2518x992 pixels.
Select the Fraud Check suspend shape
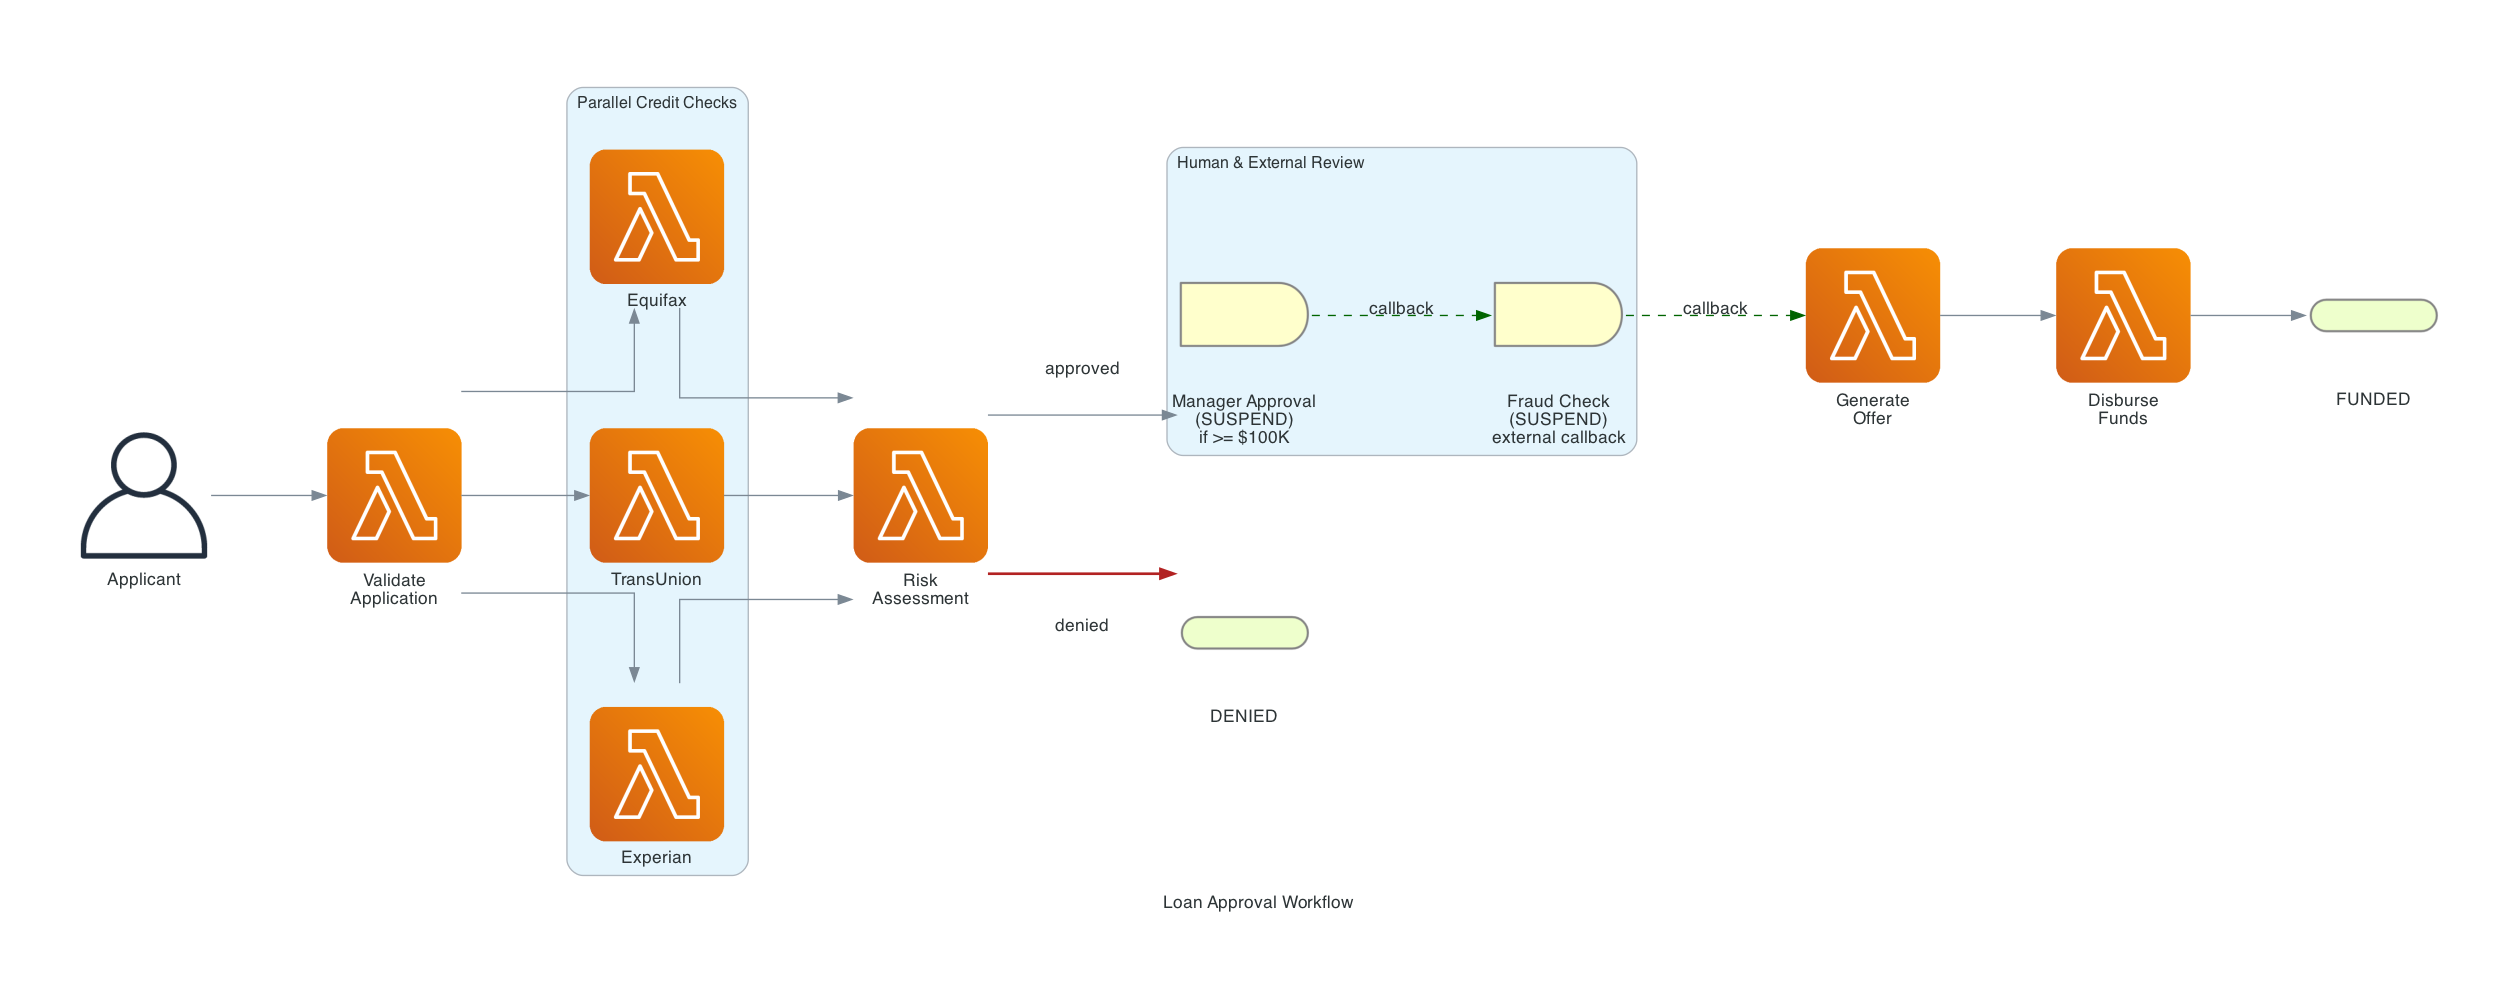[x=1557, y=315]
